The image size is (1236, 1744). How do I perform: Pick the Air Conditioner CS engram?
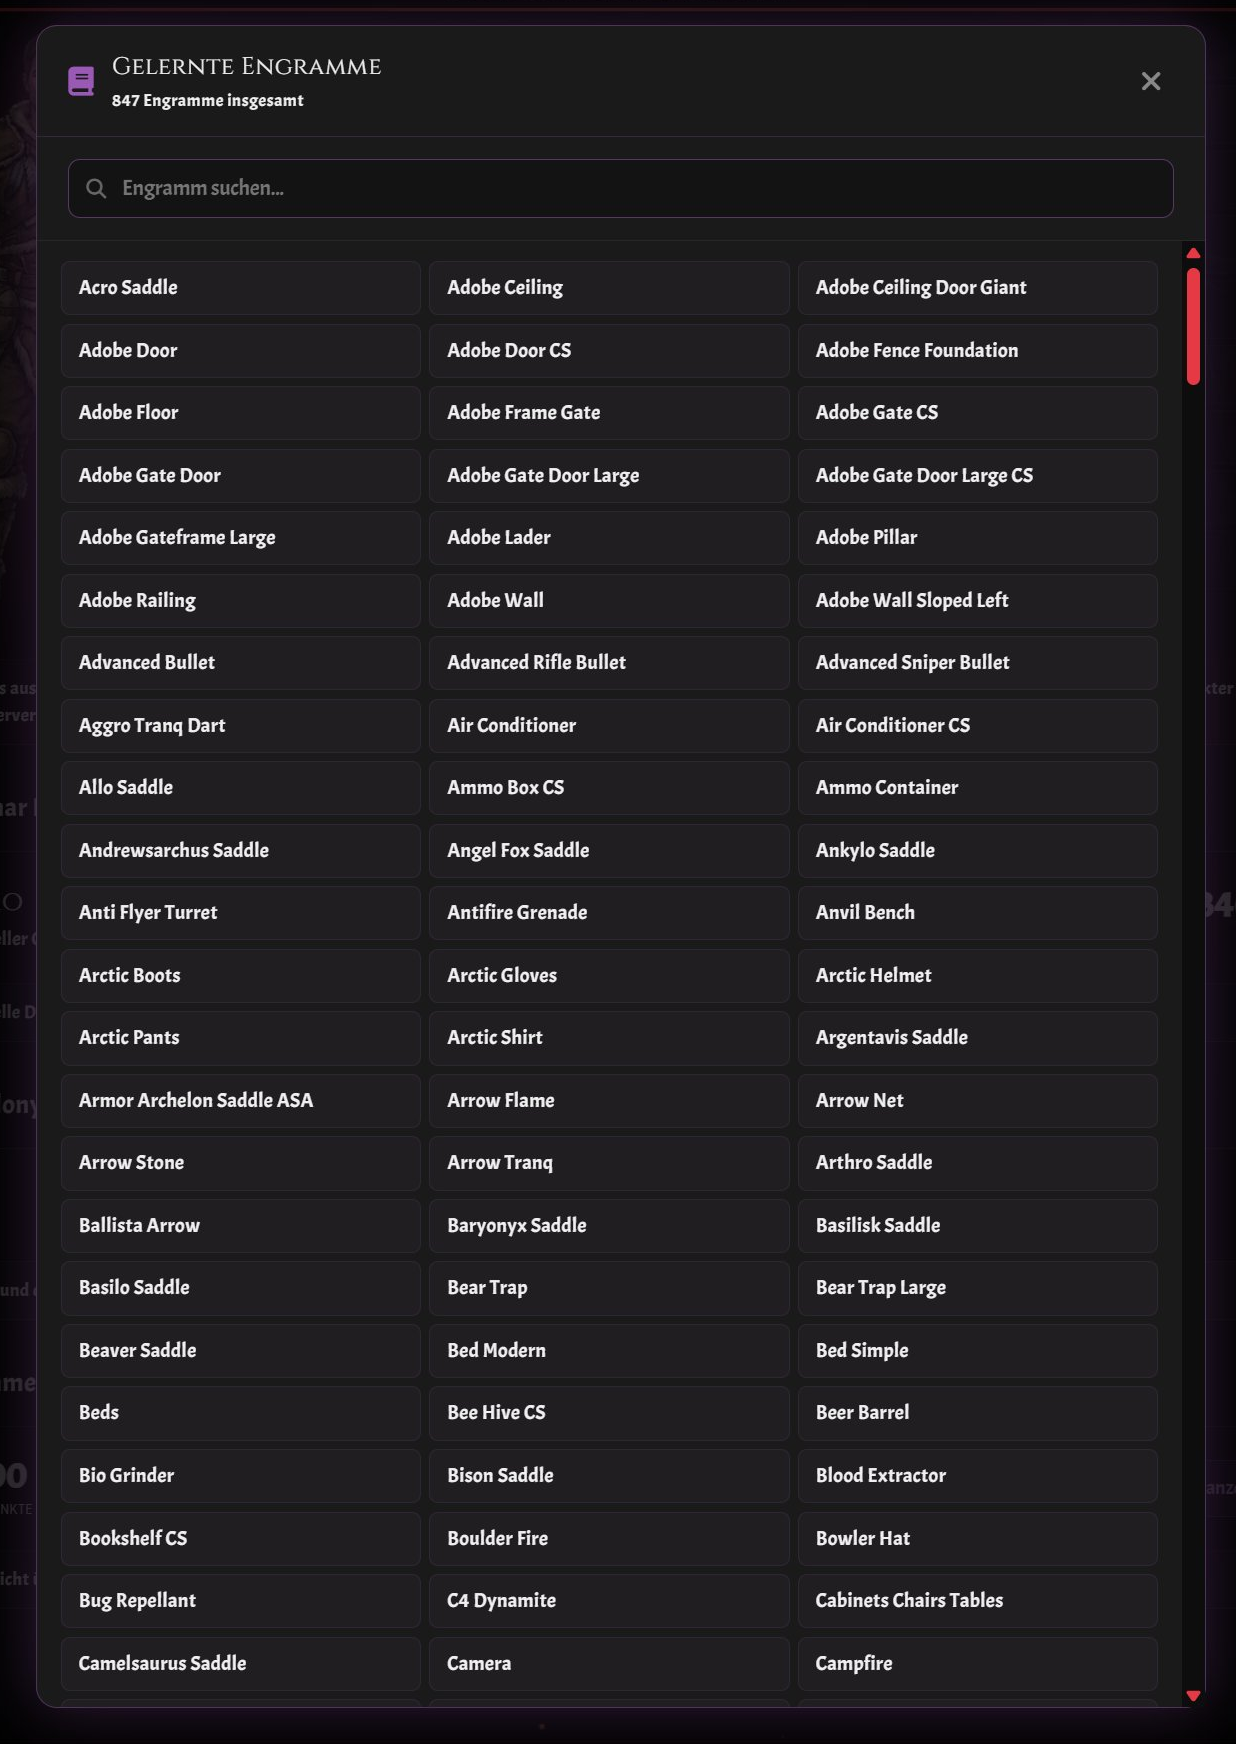(977, 725)
